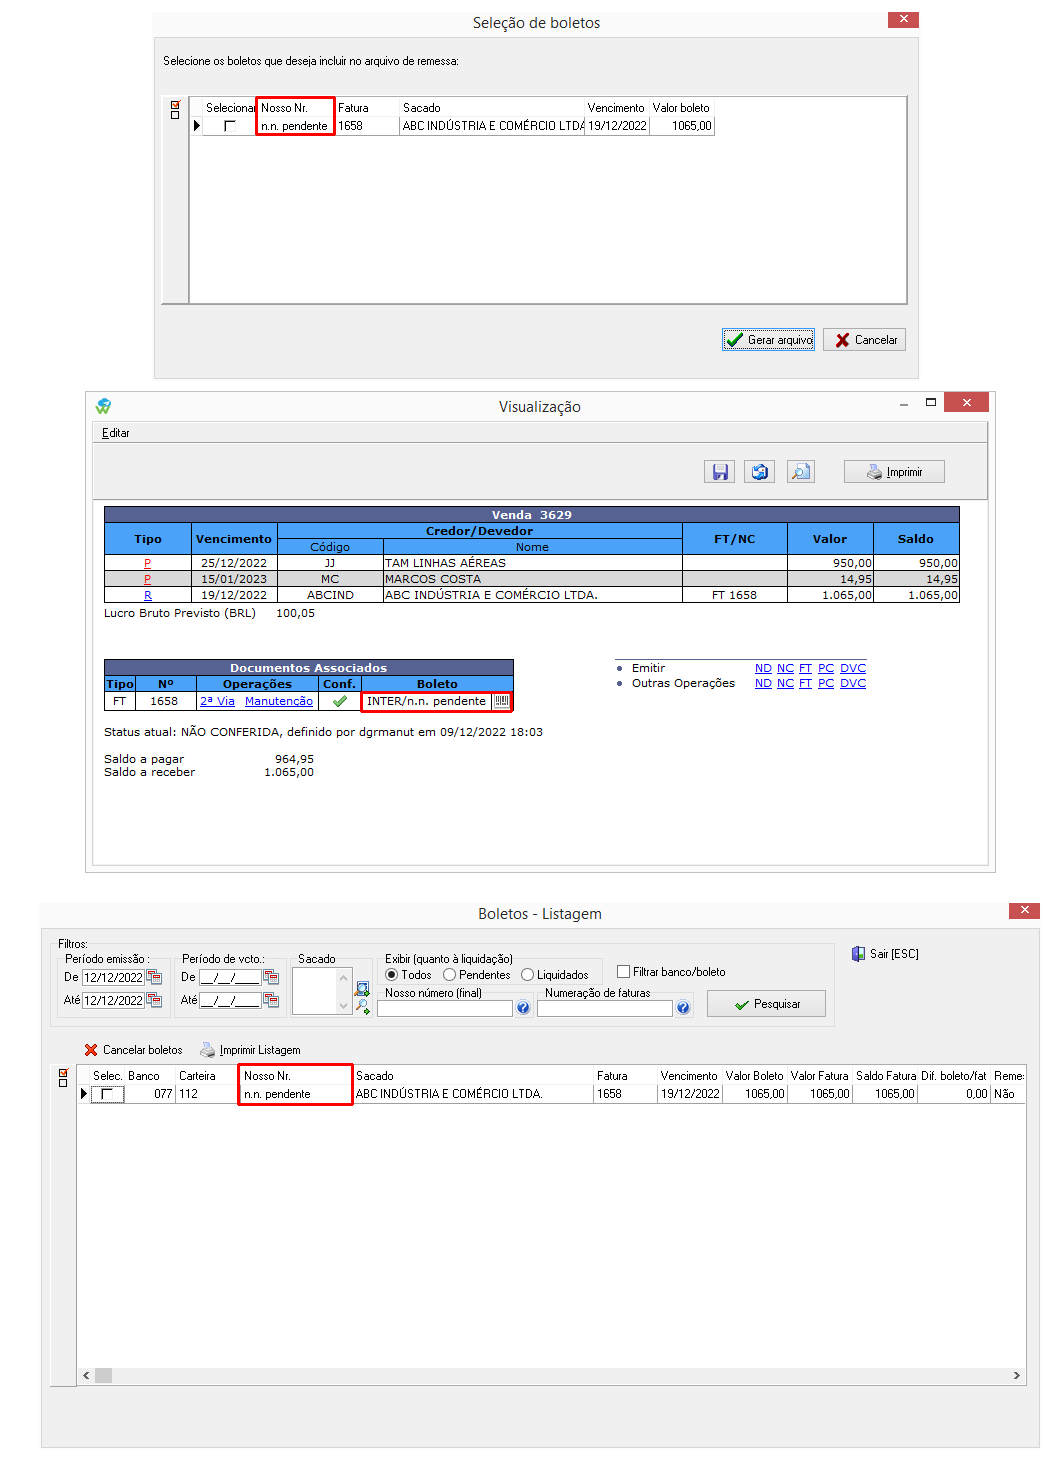1064x1484 pixels.
Task: Click Imprimir Listagem
Action: coord(250,1050)
